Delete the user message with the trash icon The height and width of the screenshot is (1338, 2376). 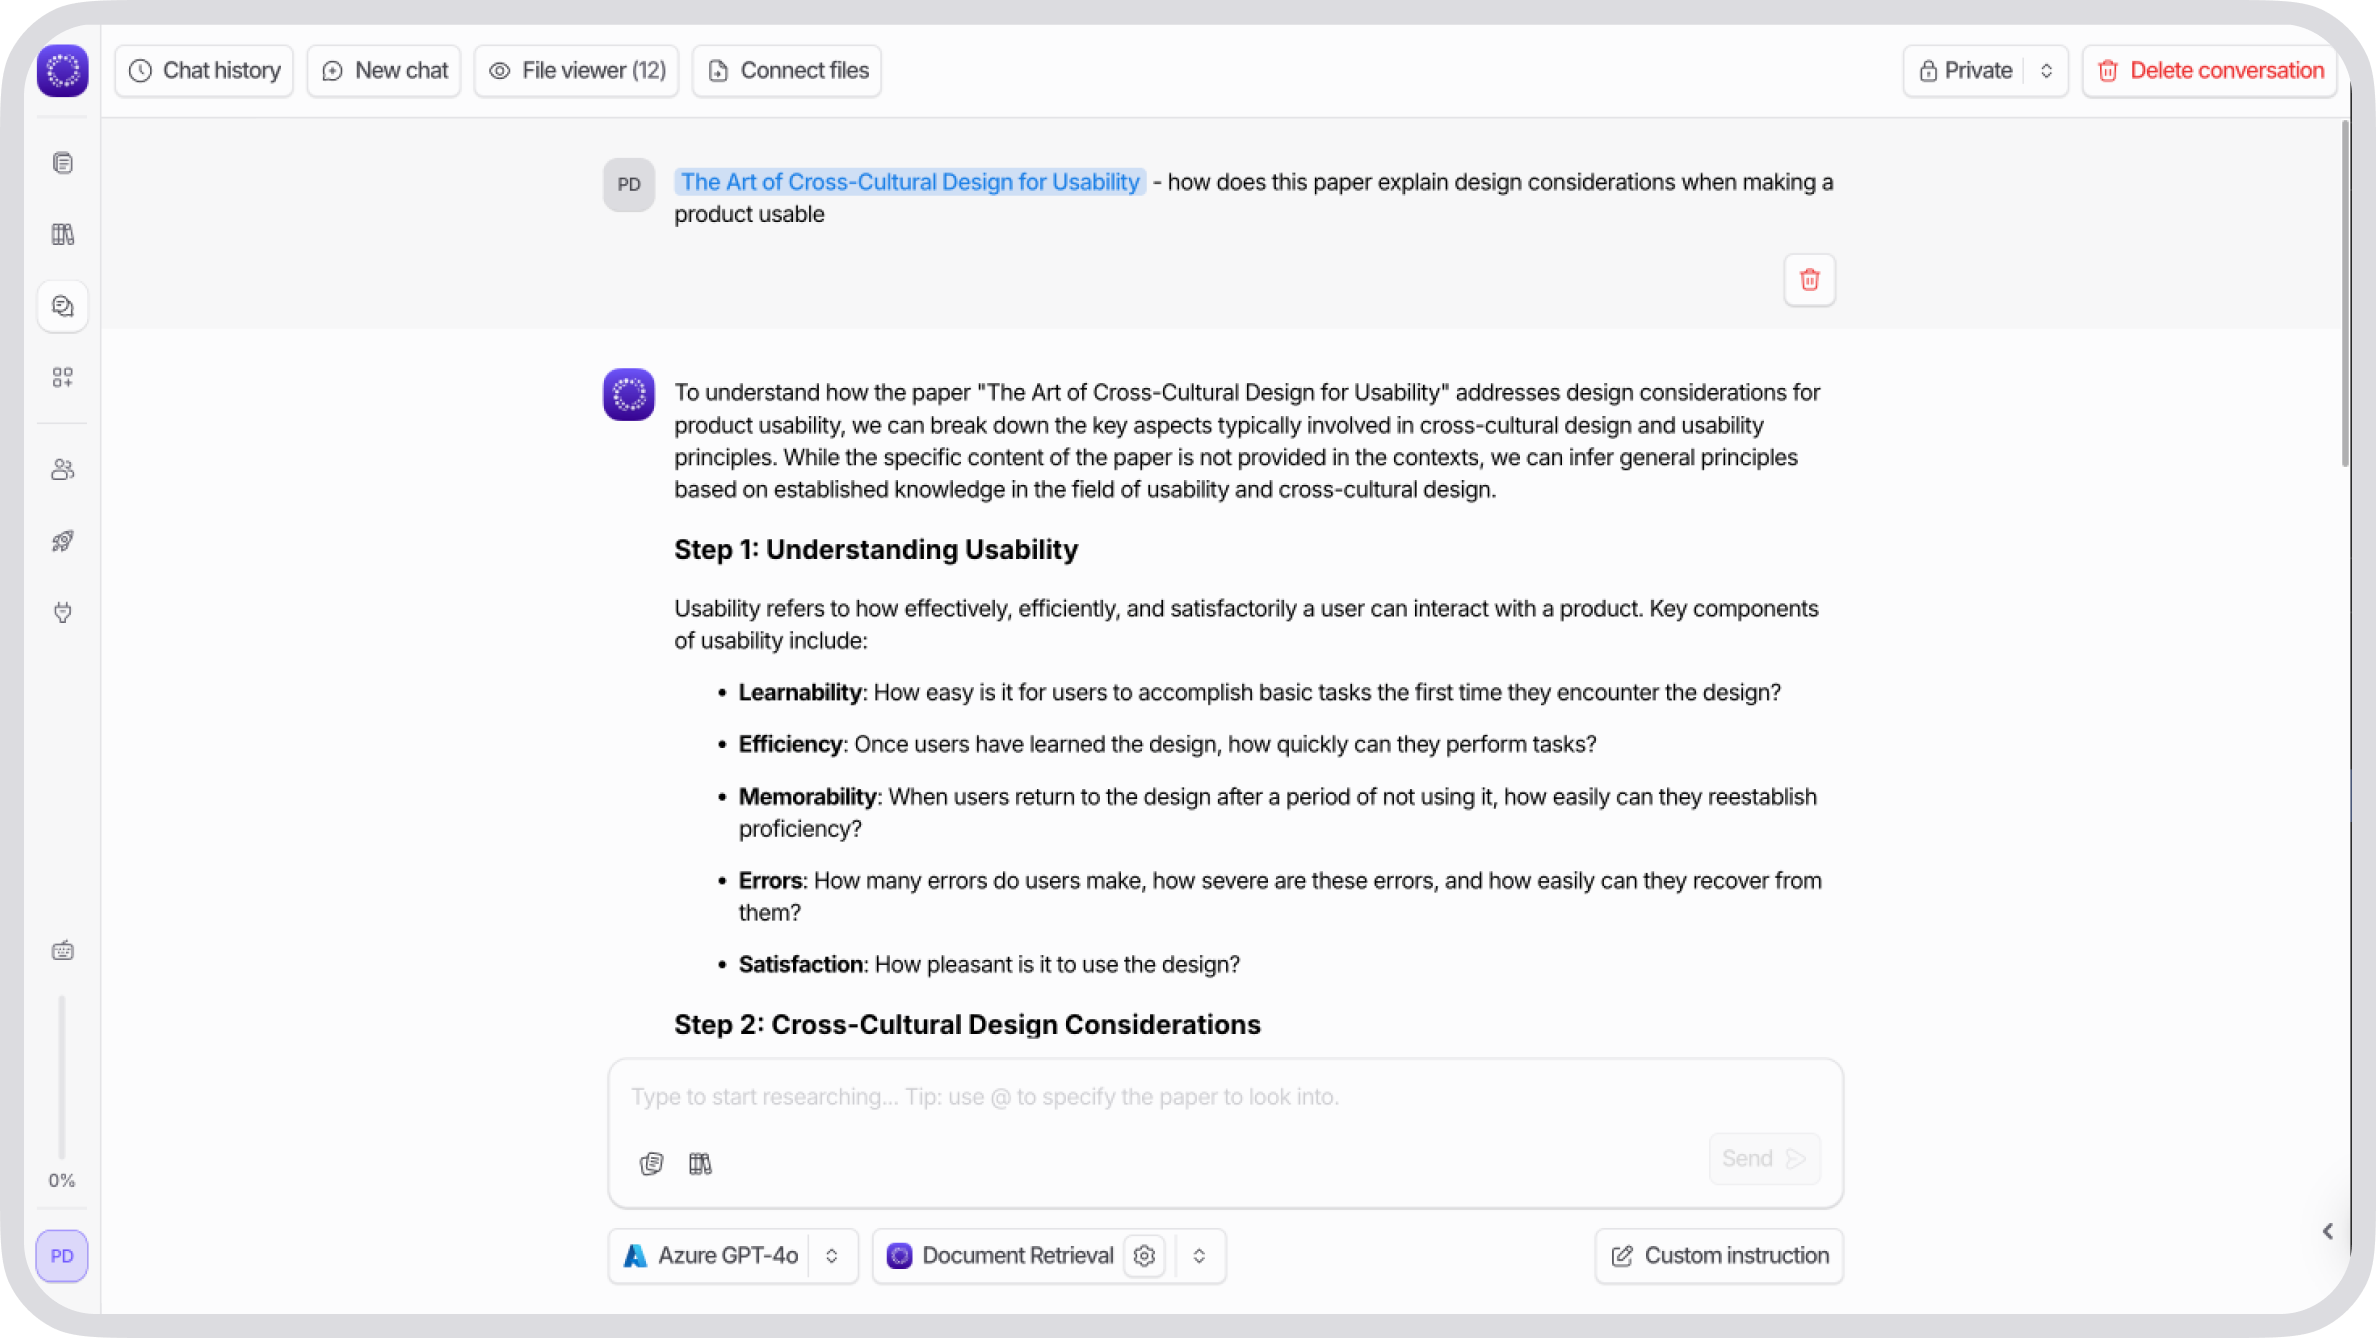point(1809,280)
